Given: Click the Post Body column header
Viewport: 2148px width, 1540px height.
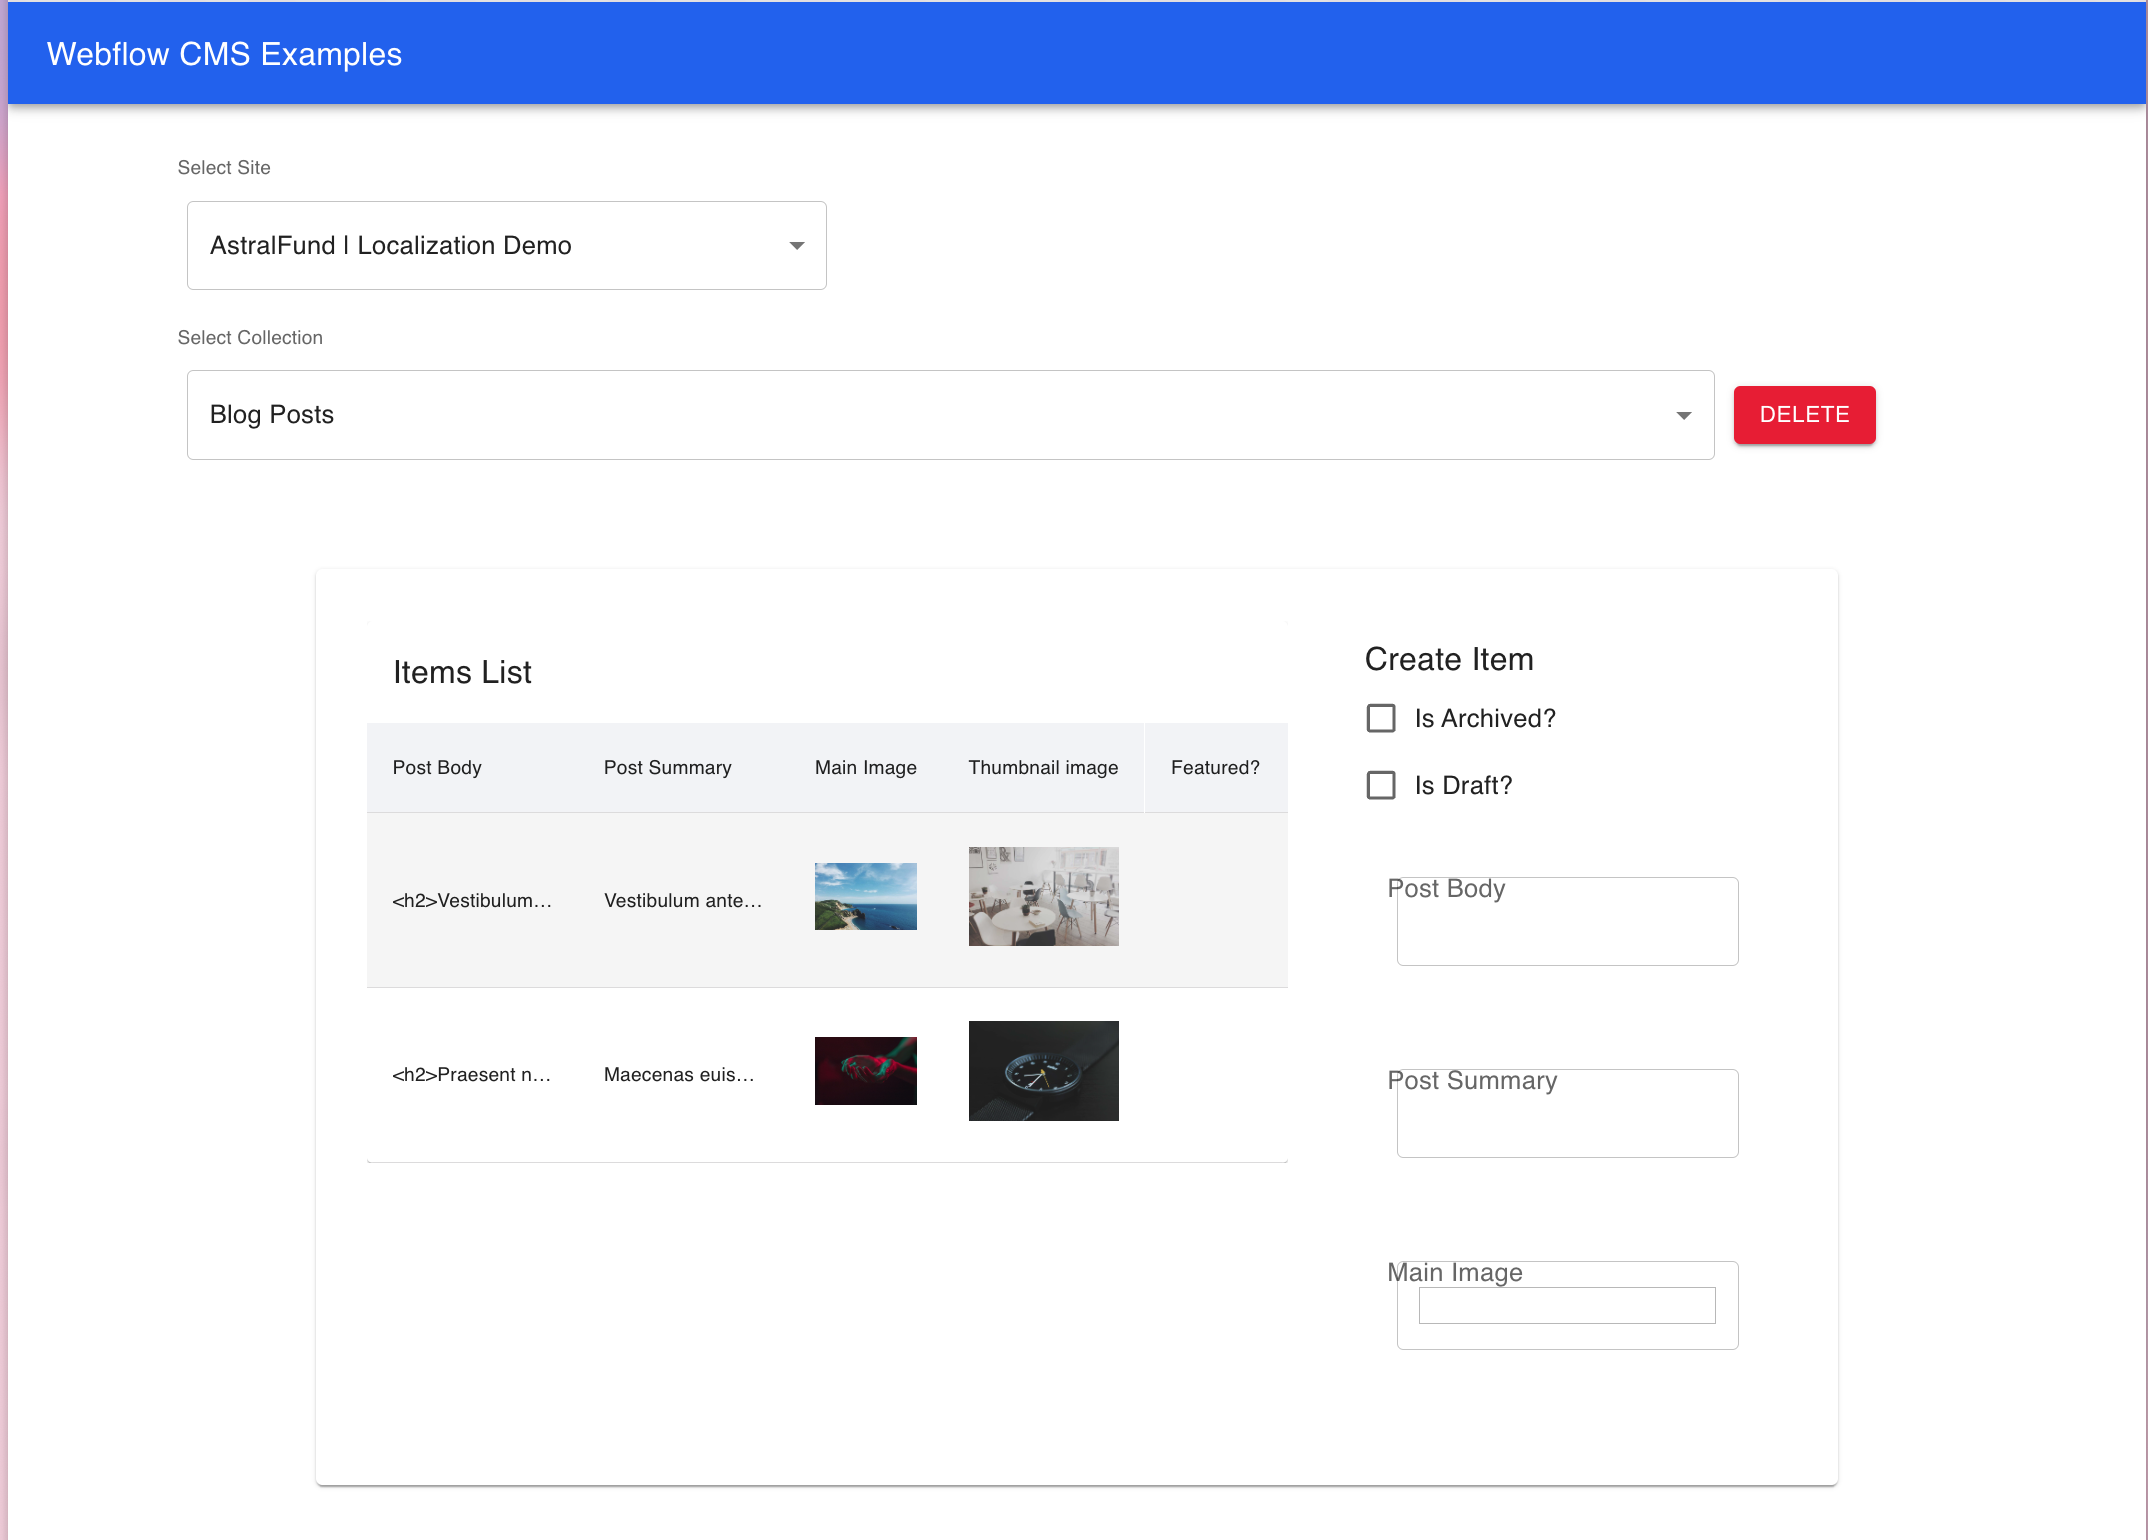Looking at the screenshot, I should click(x=437, y=767).
